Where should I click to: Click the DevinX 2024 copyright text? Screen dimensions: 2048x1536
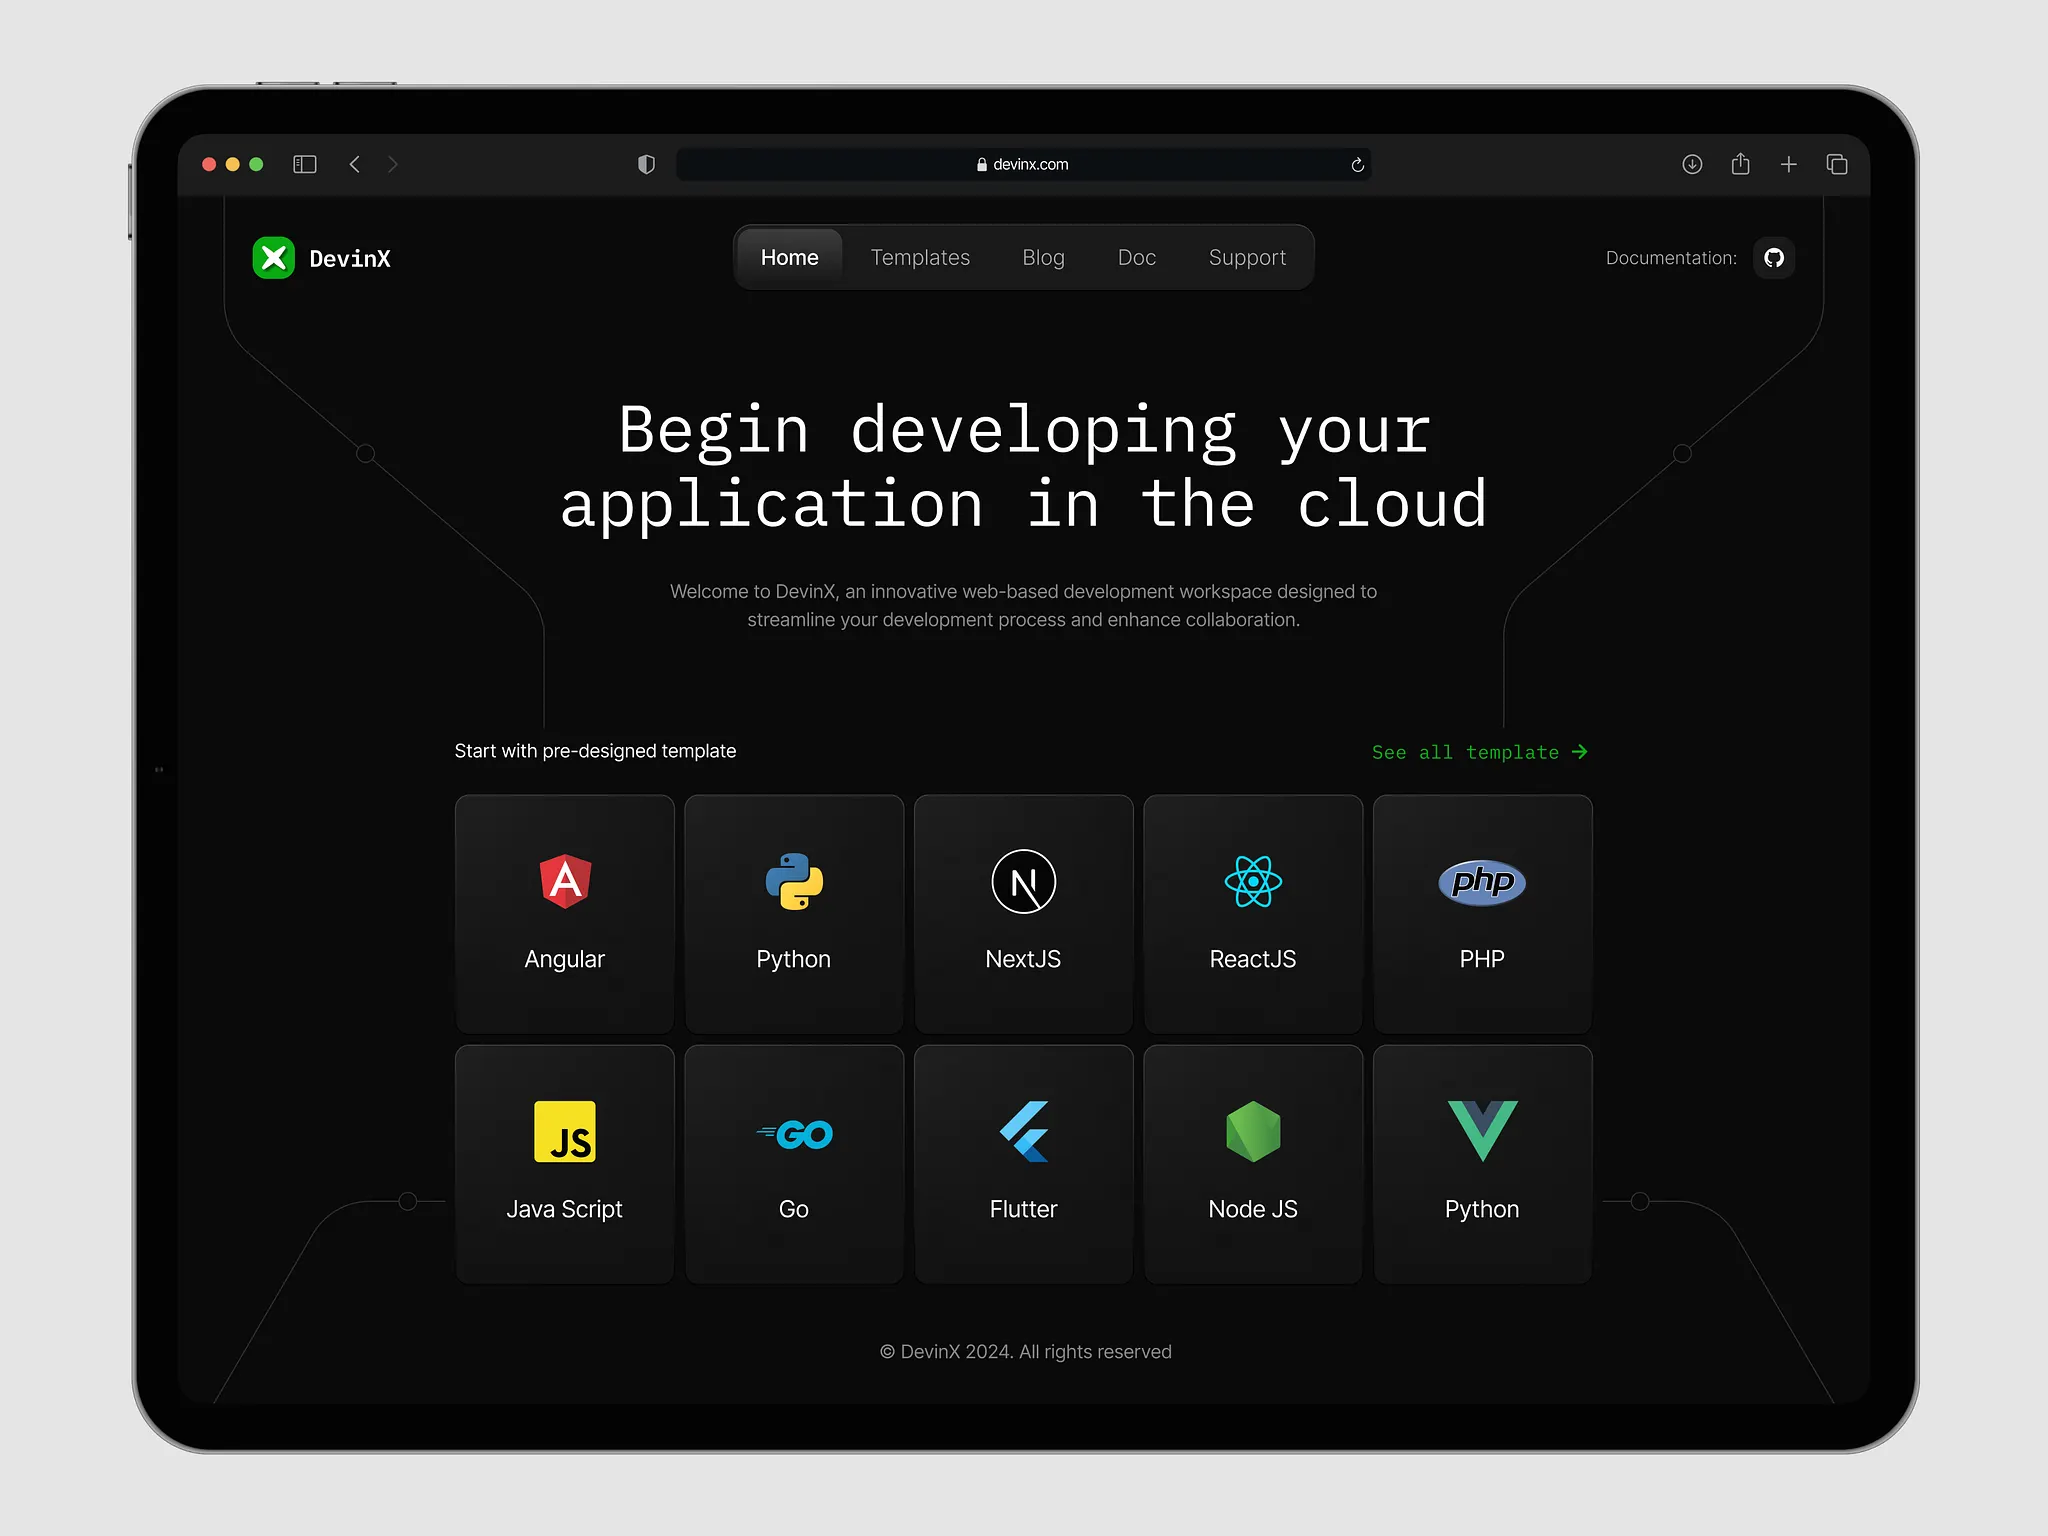point(1025,1352)
